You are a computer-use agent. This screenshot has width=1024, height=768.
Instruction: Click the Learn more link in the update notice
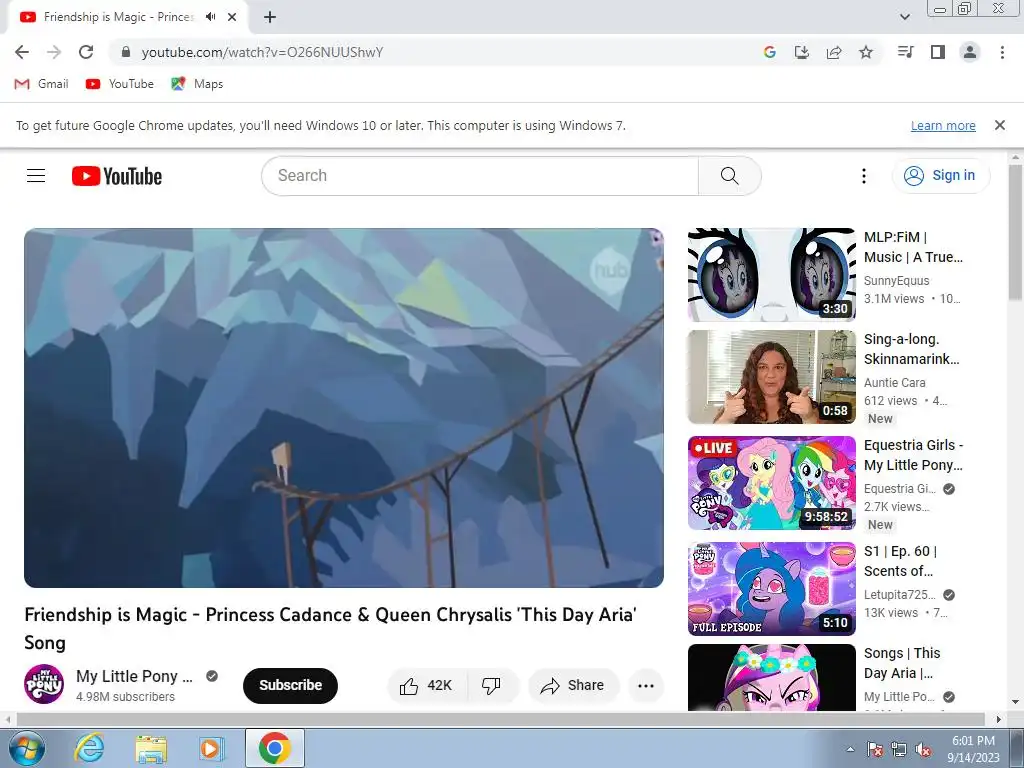coord(943,125)
